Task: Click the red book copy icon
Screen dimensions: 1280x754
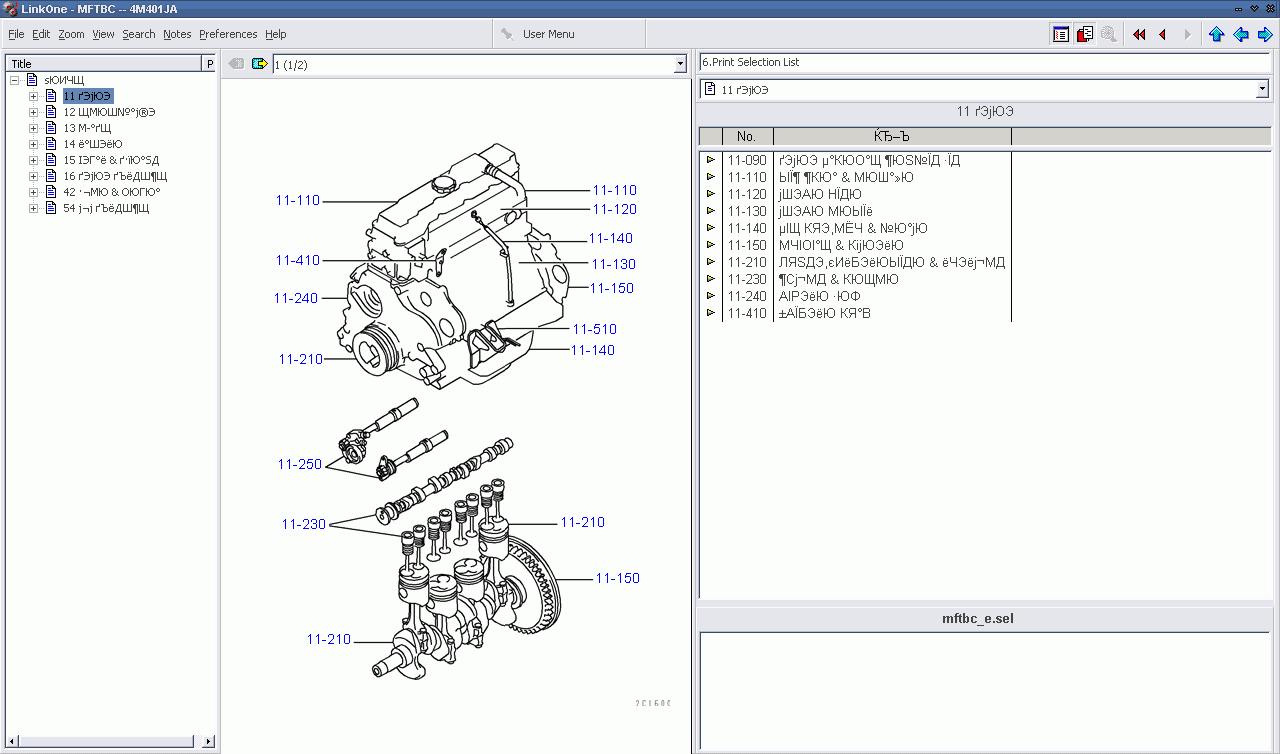Action: point(1085,34)
